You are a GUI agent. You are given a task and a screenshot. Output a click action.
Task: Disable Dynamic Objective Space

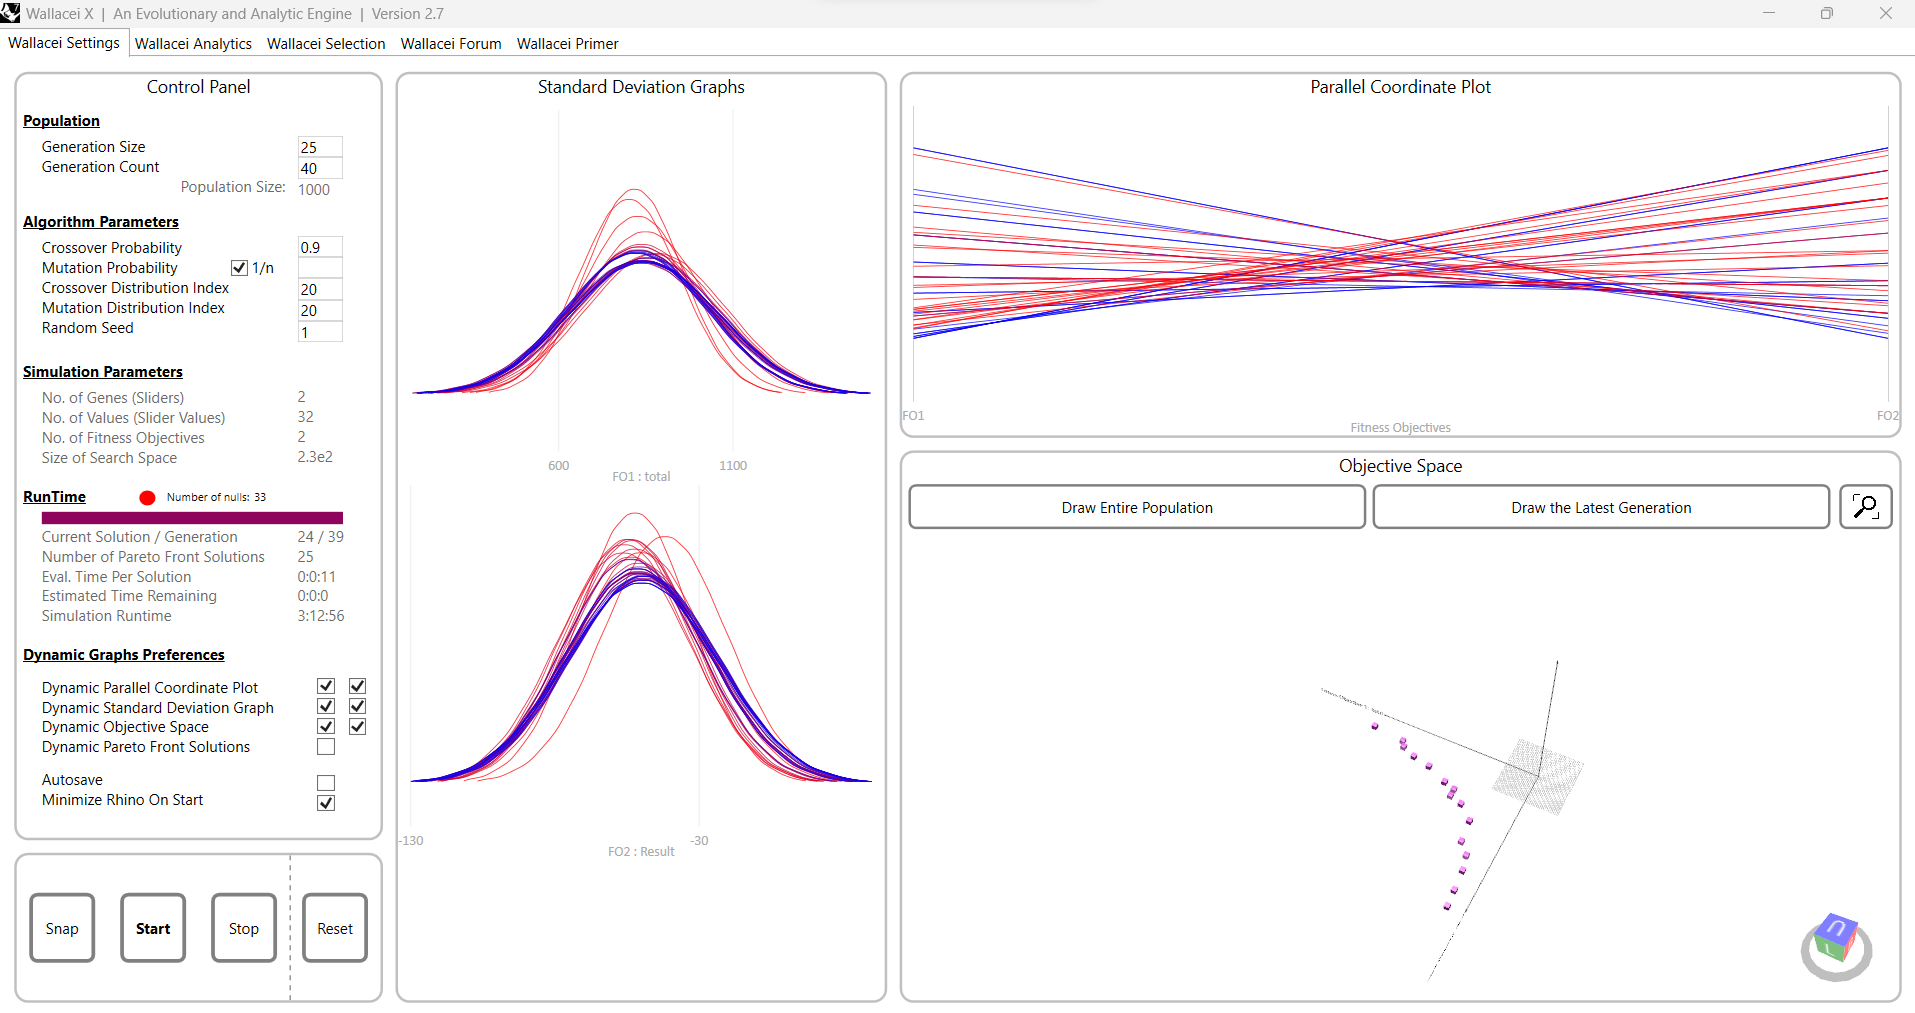pos(325,726)
